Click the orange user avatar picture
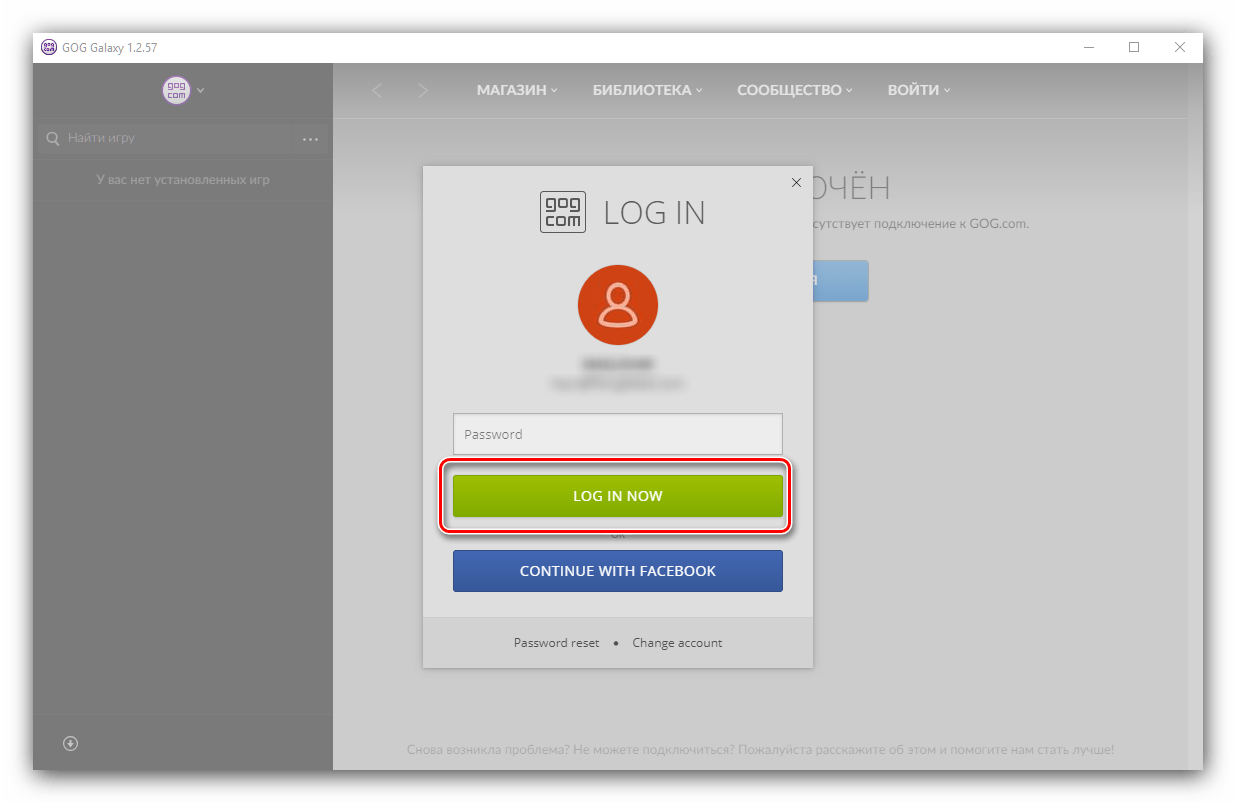 pos(618,305)
